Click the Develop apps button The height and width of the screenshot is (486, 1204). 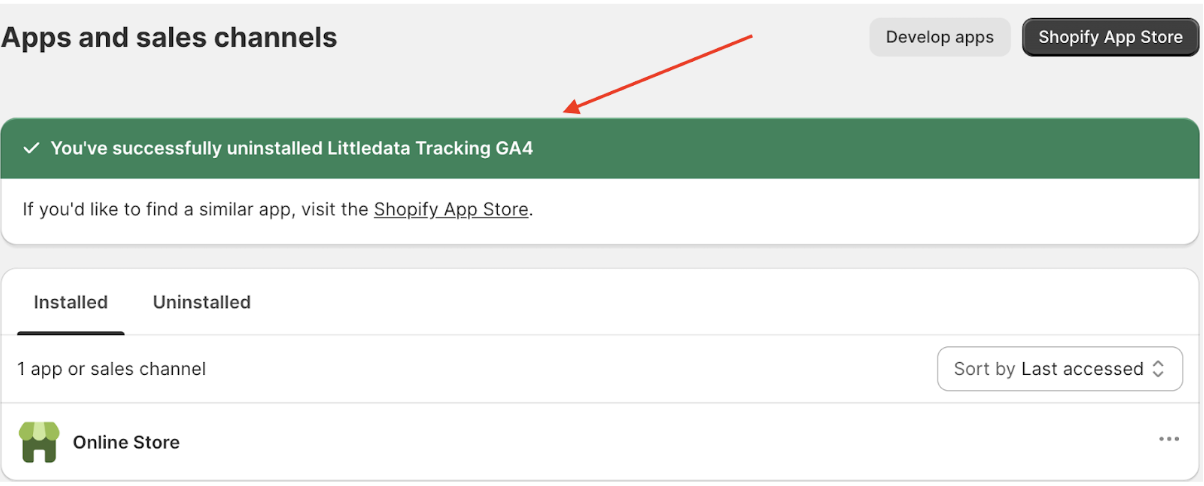tap(940, 37)
